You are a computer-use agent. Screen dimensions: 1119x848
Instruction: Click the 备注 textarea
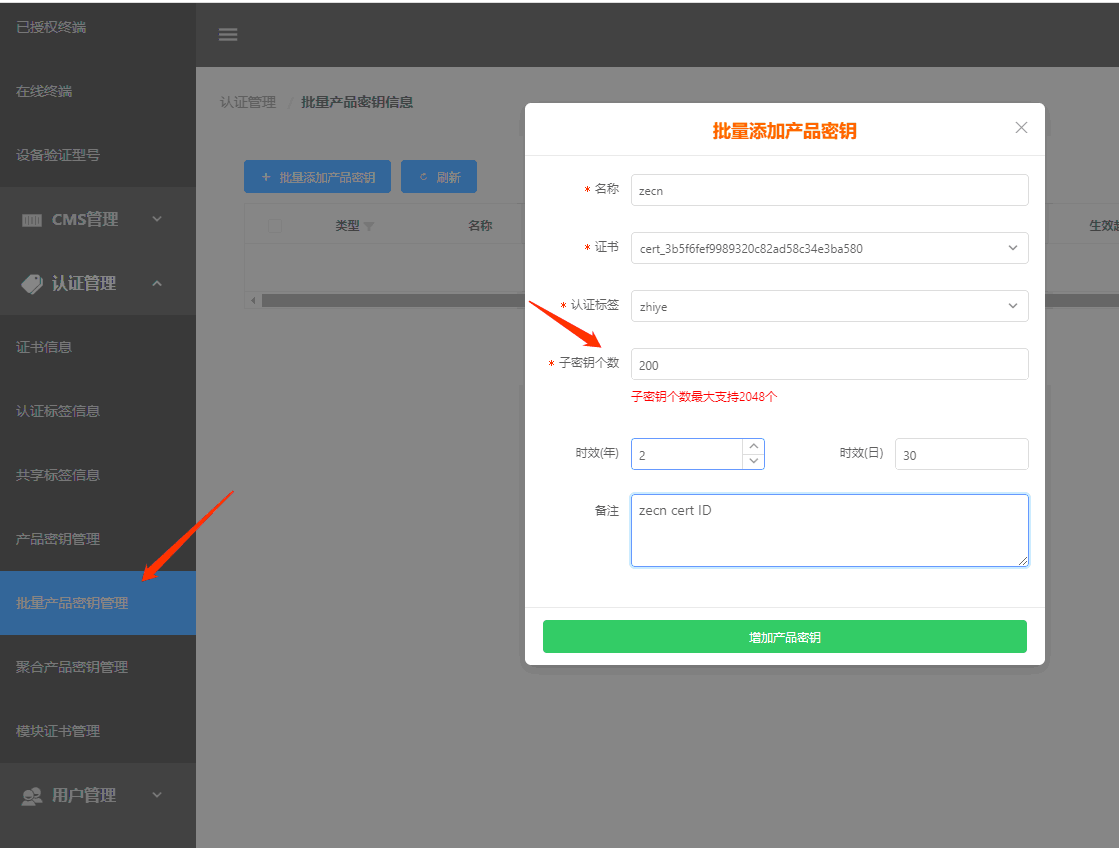pos(829,530)
